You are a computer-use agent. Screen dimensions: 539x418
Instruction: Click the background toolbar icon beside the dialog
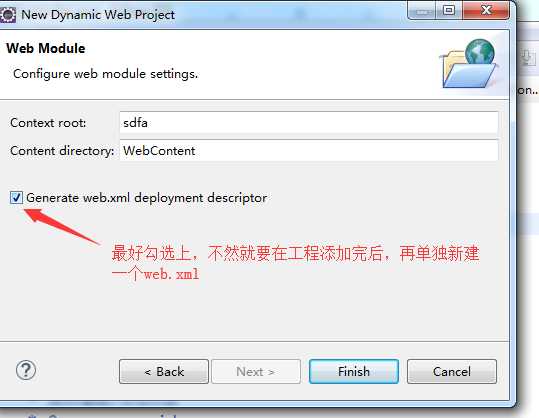(x=527, y=57)
